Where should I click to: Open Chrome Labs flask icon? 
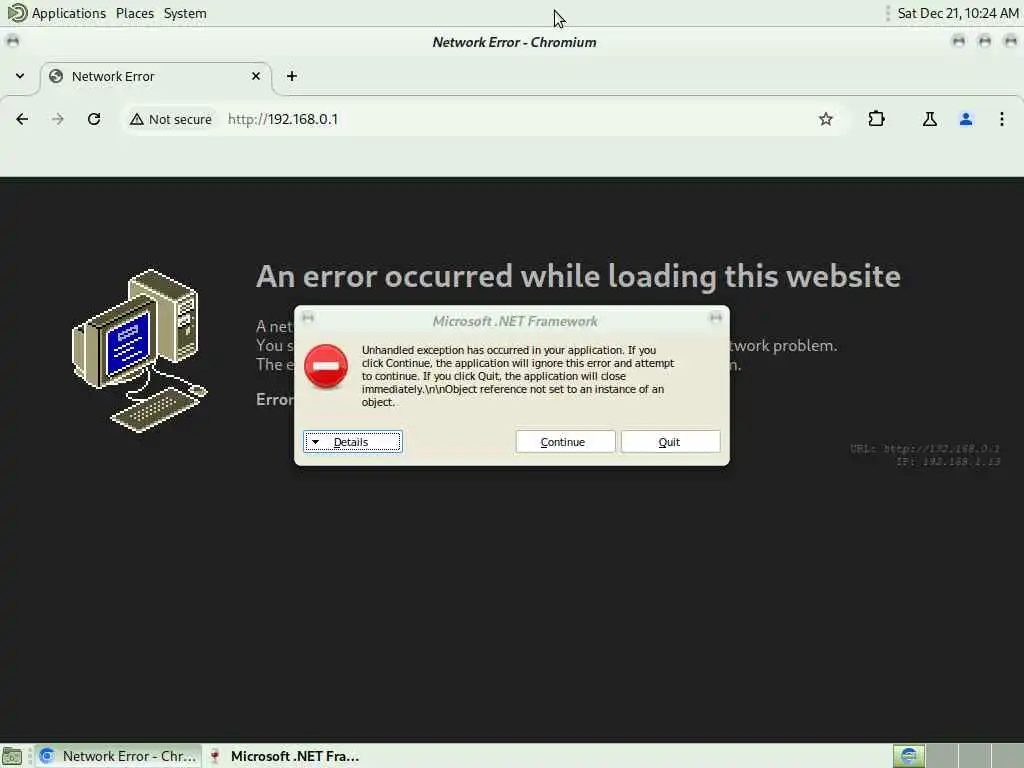[x=929, y=119]
